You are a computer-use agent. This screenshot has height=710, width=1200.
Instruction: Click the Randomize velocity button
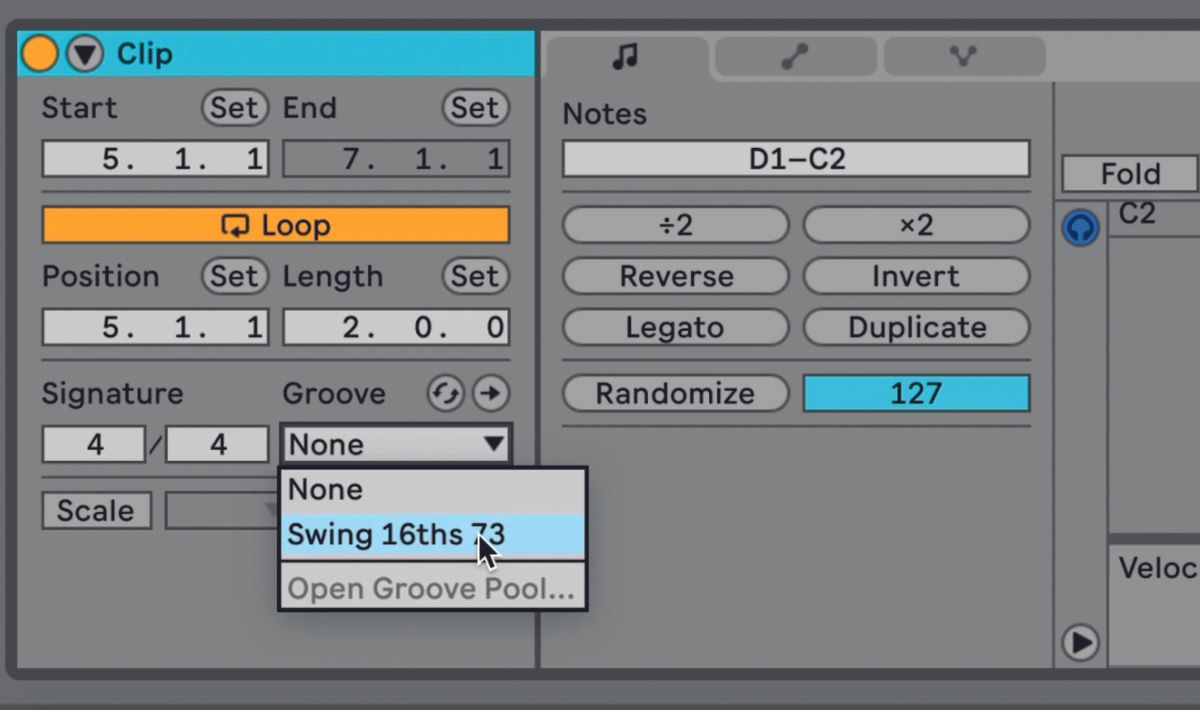pos(676,393)
